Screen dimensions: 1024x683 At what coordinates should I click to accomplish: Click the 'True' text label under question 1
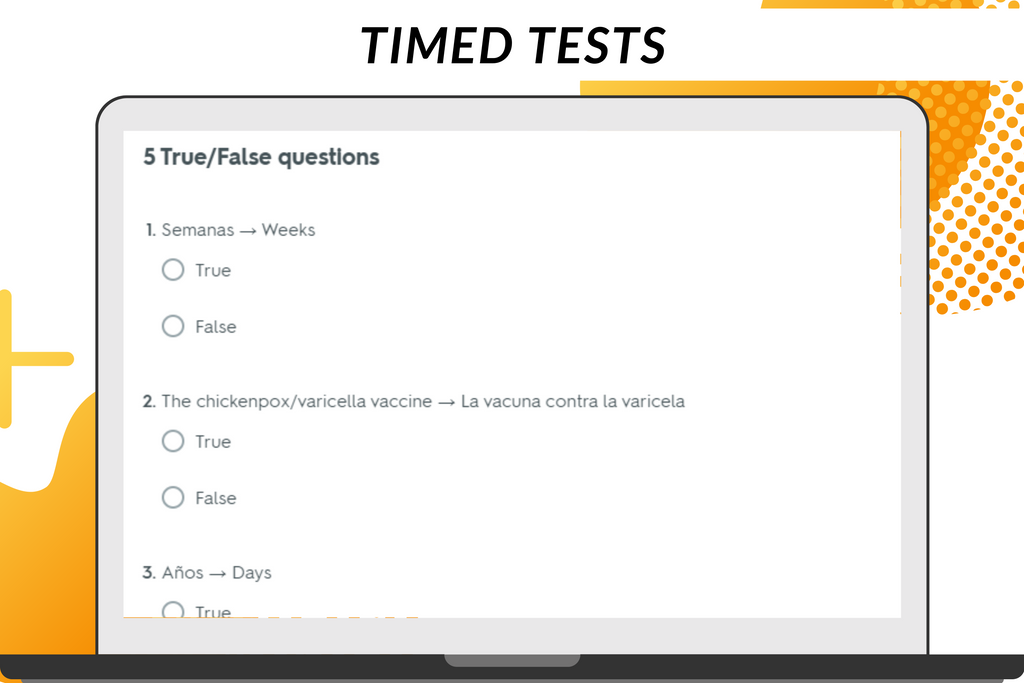coord(213,270)
